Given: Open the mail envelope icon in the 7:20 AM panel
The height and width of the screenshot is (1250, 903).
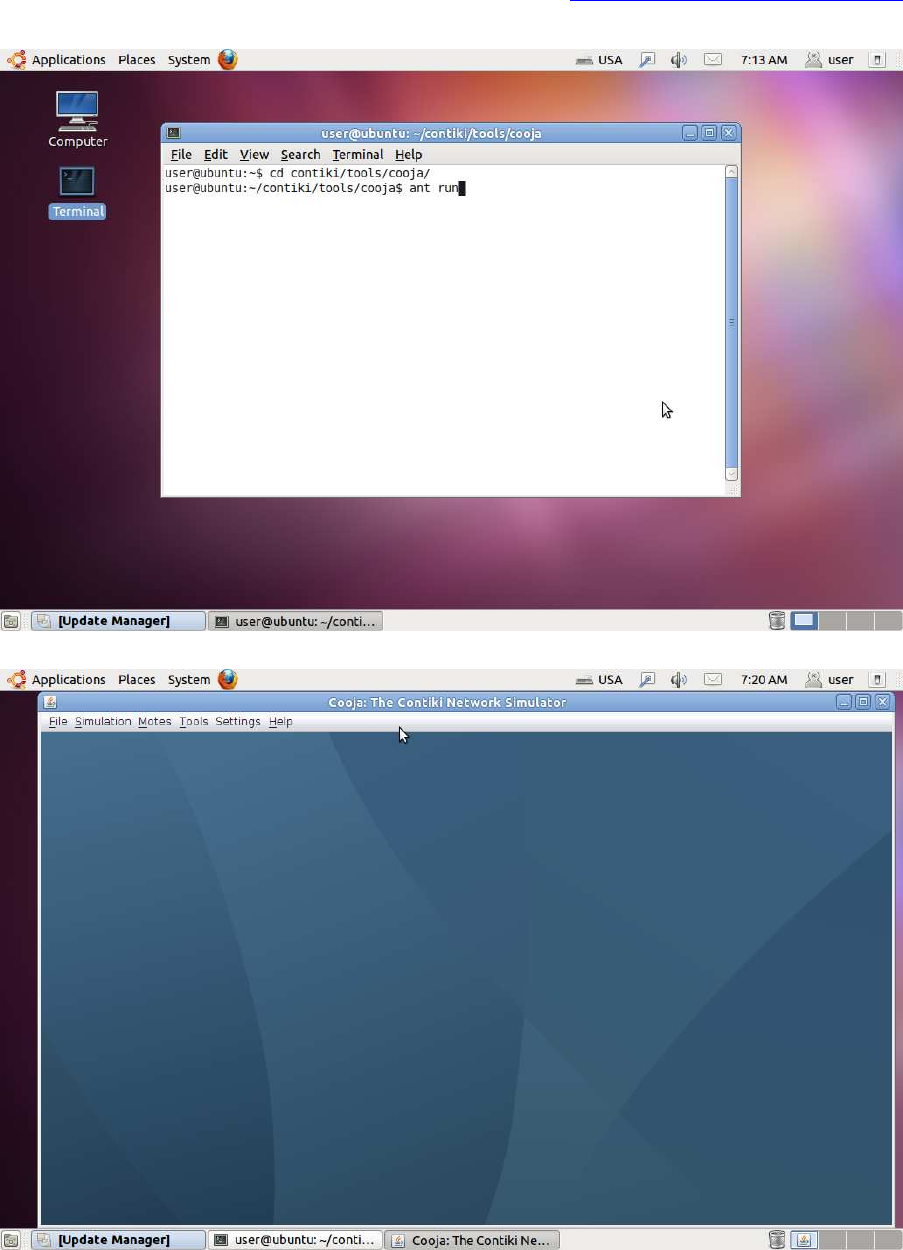Looking at the screenshot, I should 712,680.
